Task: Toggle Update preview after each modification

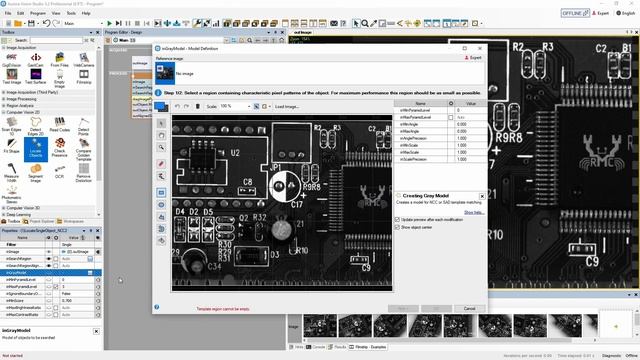Action: (x=397, y=220)
